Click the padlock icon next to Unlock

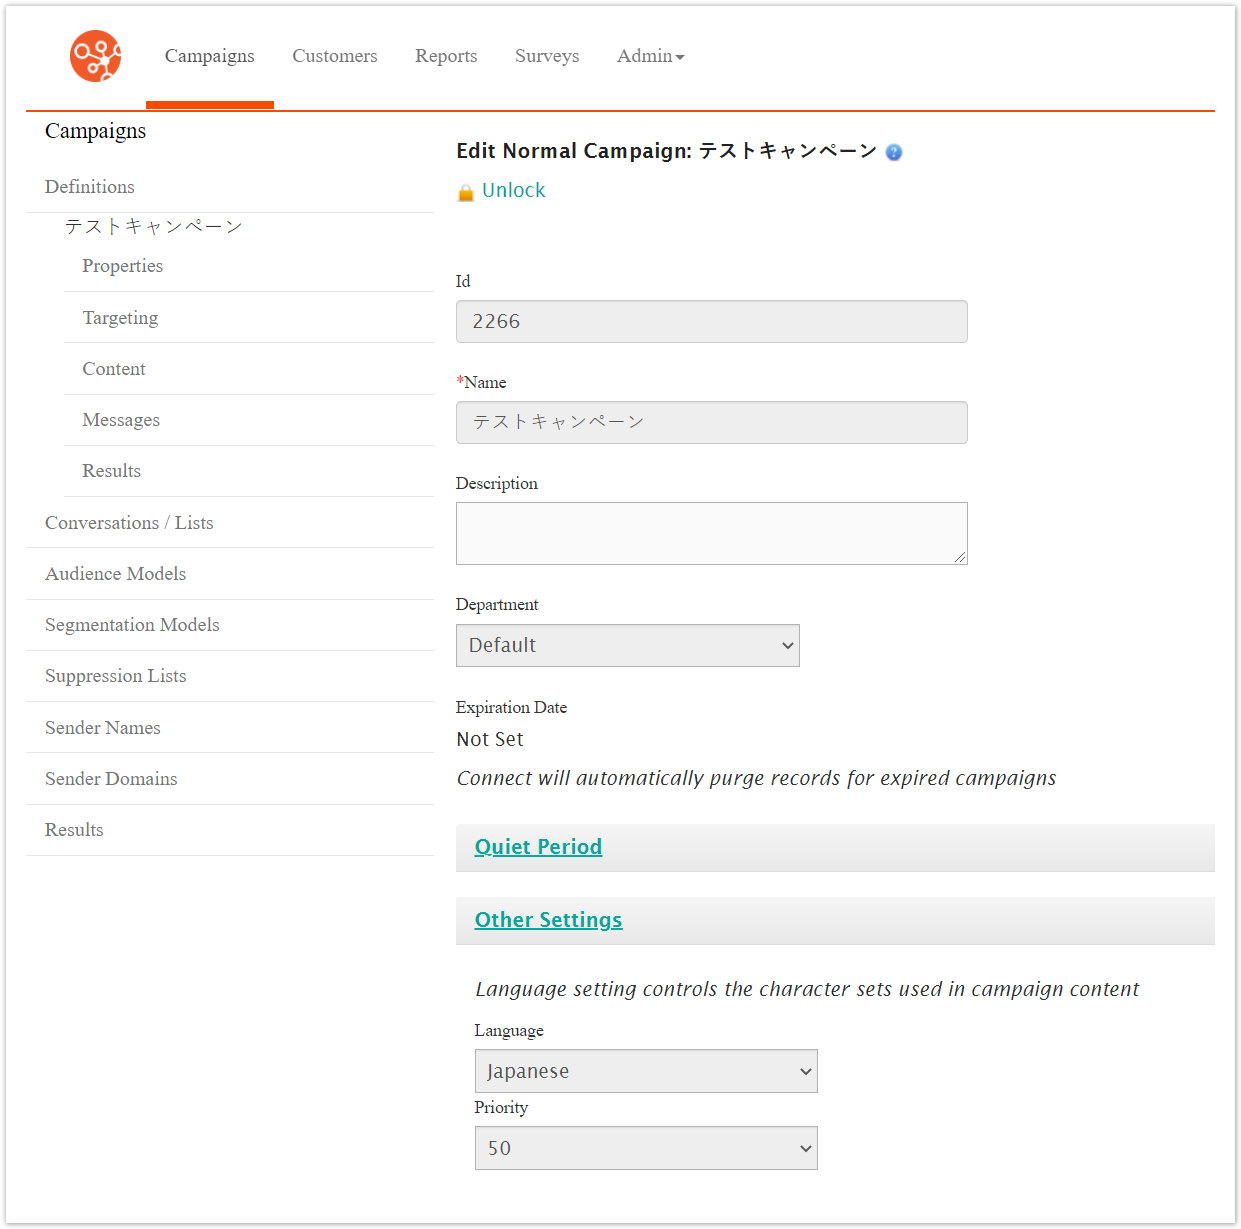point(465,192)
